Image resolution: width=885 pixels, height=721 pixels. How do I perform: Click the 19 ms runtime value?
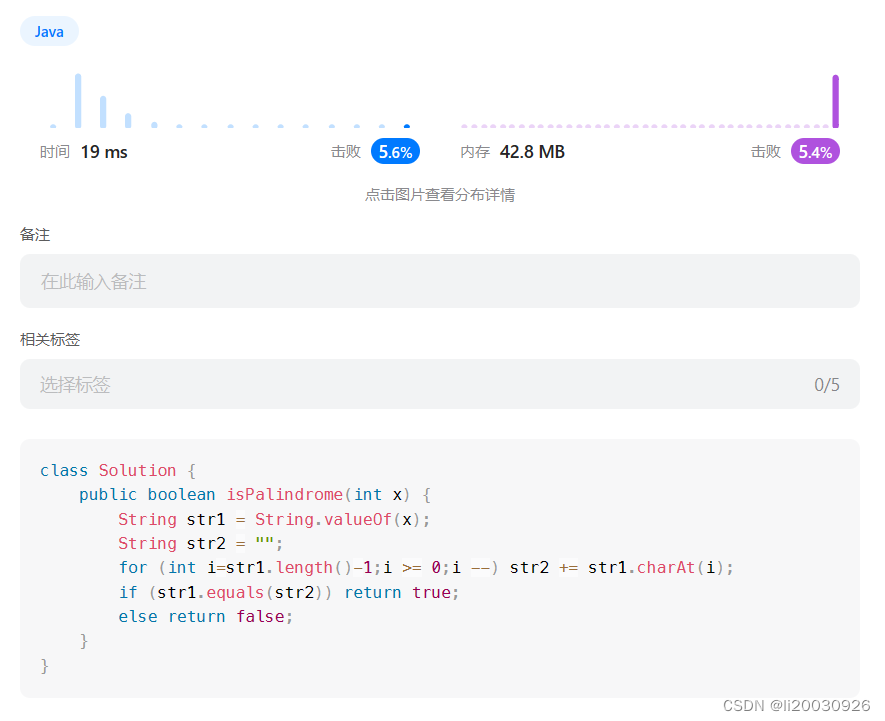[104, 152]
